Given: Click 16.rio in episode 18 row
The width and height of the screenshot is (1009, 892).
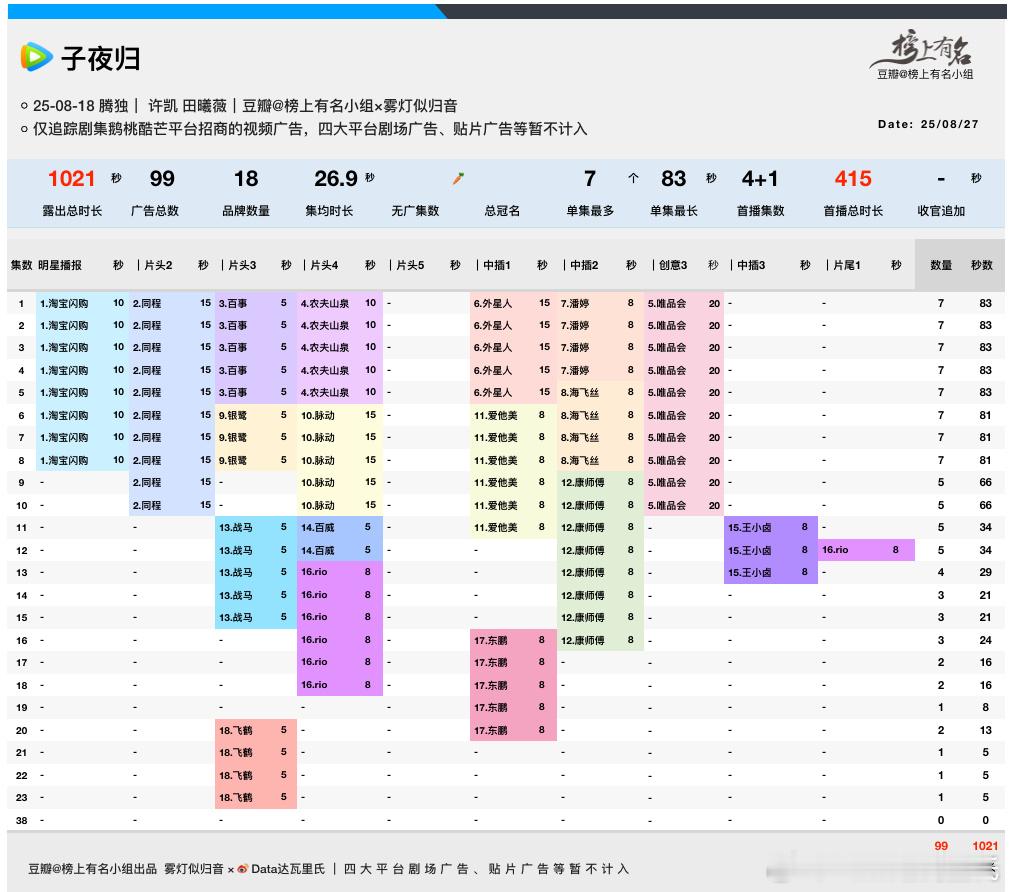Looking at the screenshot, I should point(314,685).
